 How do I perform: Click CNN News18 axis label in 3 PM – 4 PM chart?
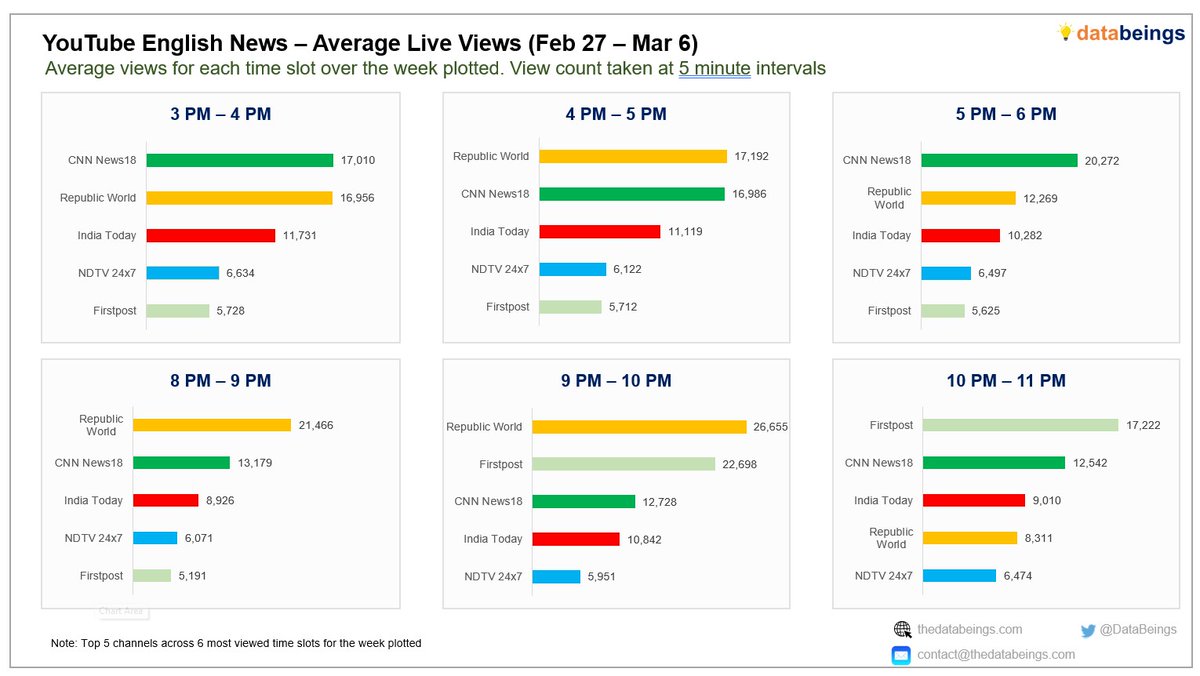(x=103, y=160)
